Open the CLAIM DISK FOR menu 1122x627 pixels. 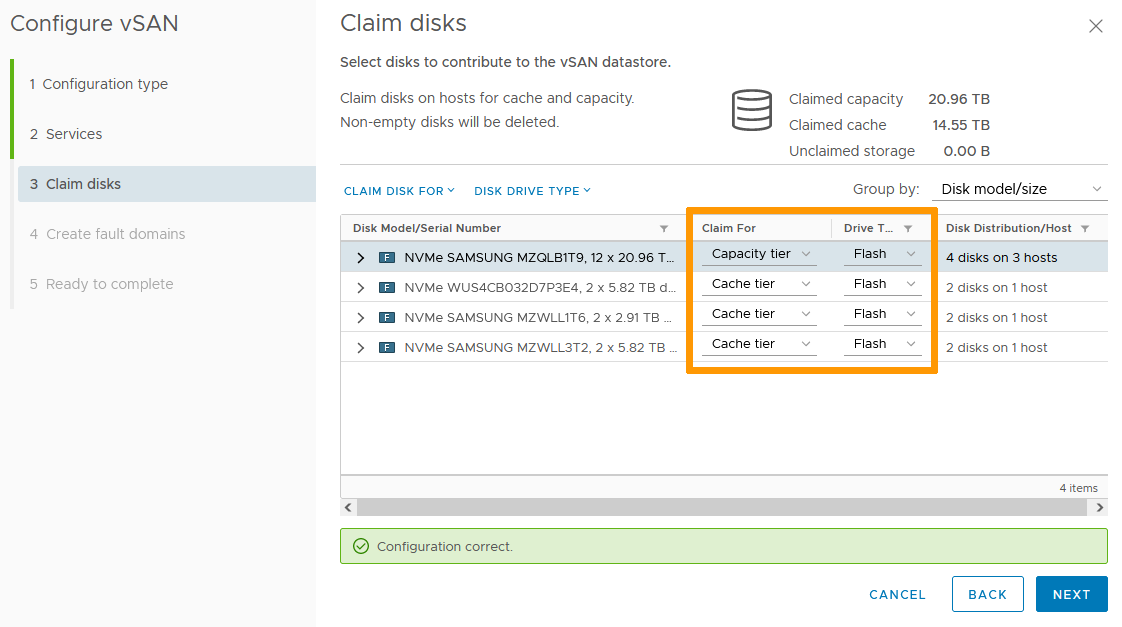coord(399,190)
